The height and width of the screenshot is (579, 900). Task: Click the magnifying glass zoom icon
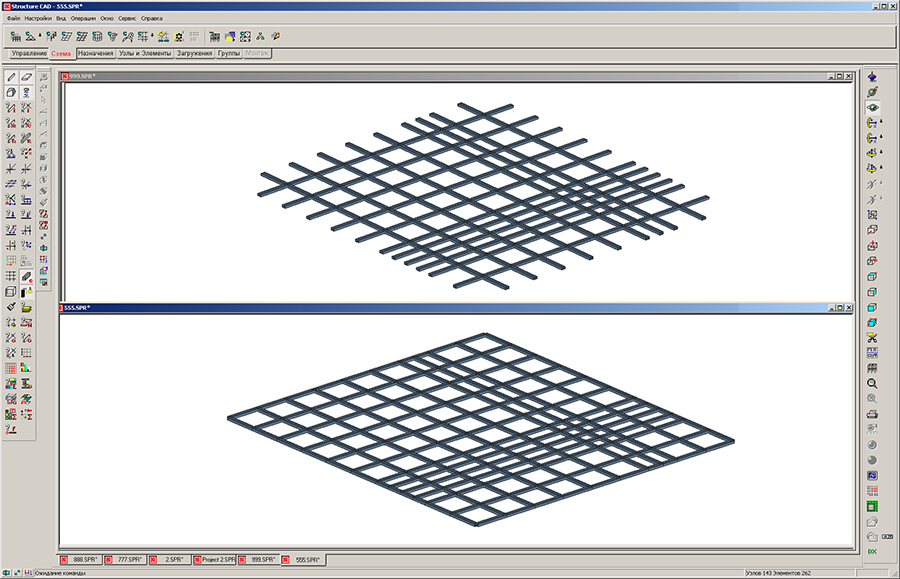[872, 383]
